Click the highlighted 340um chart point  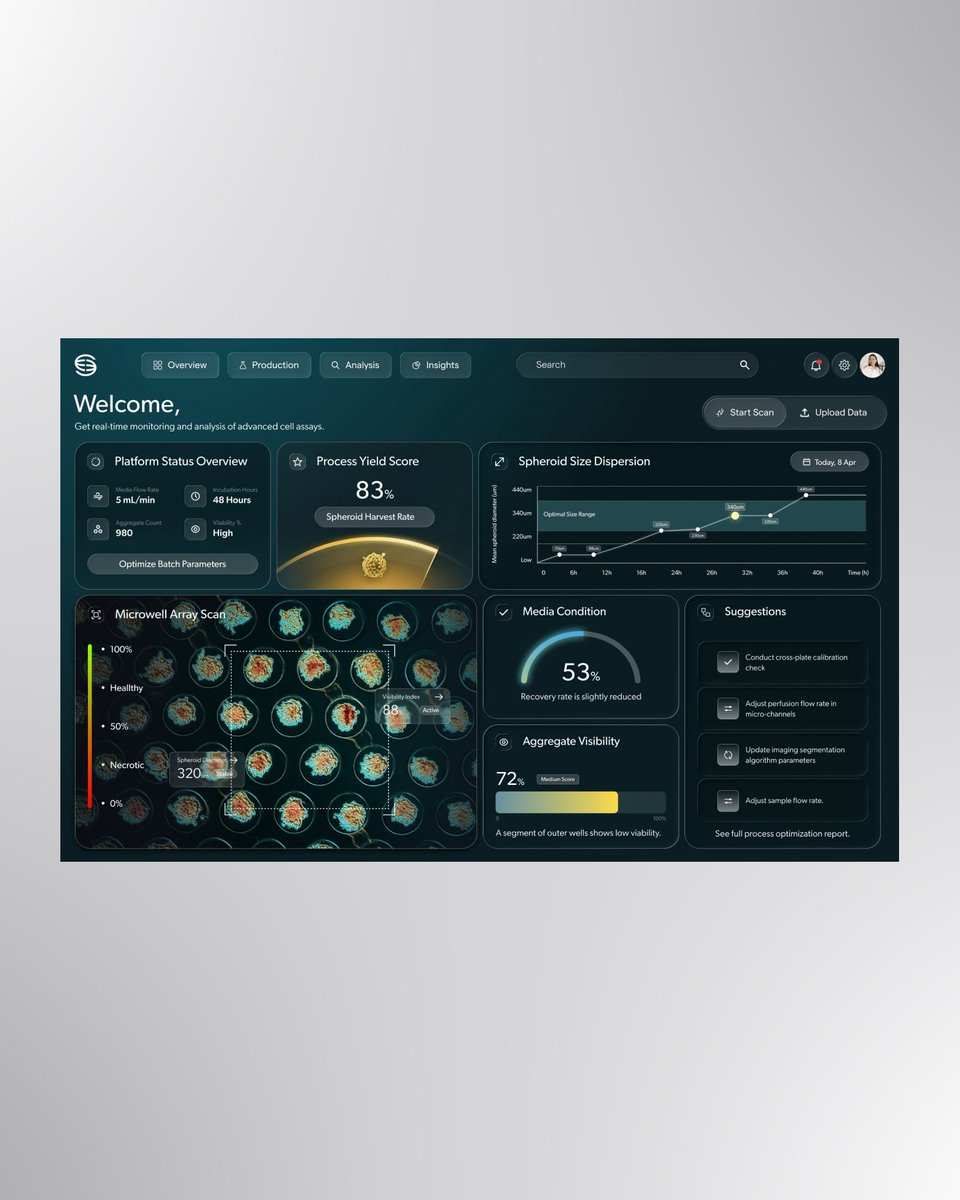[735, 516]
